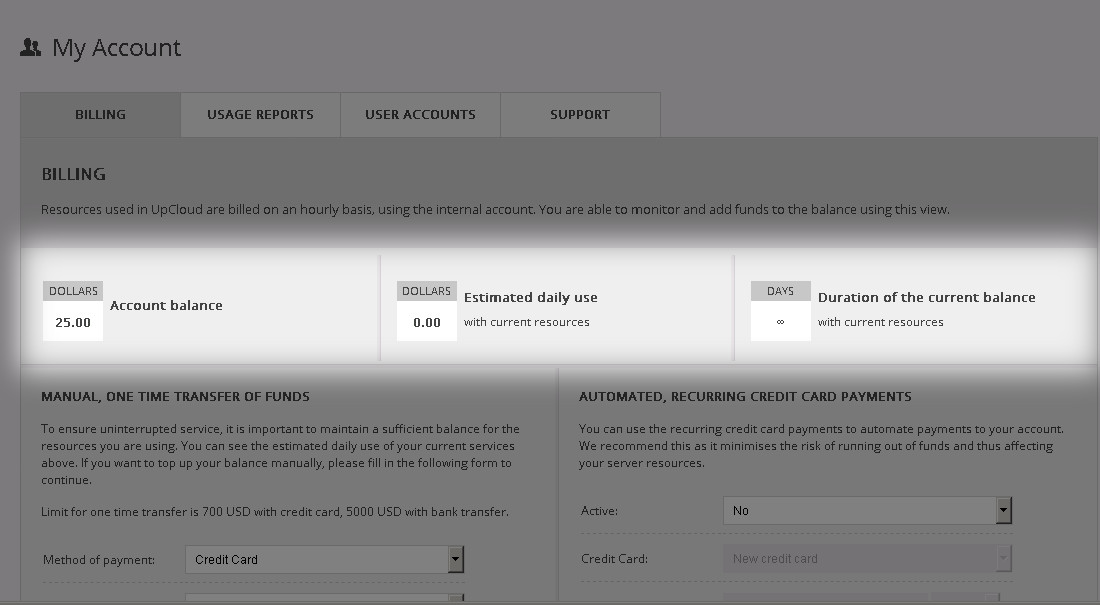Click the Automated, Recurring Credit Card Payments heading

[745, 397]
